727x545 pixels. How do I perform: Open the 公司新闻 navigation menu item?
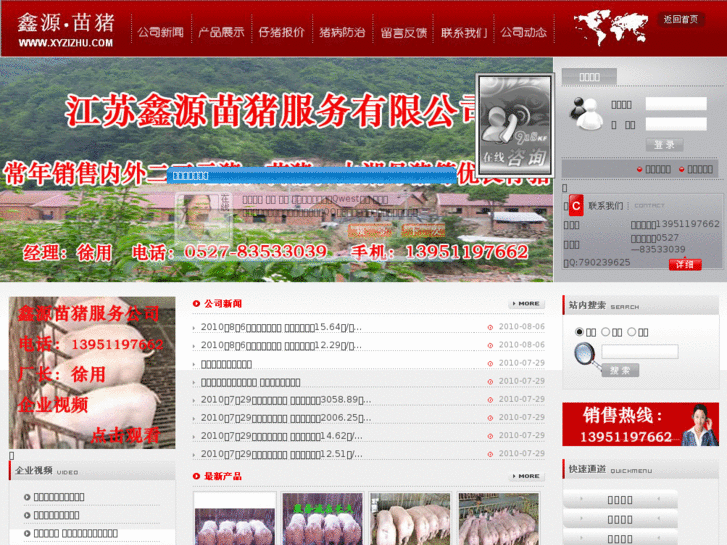160,32
